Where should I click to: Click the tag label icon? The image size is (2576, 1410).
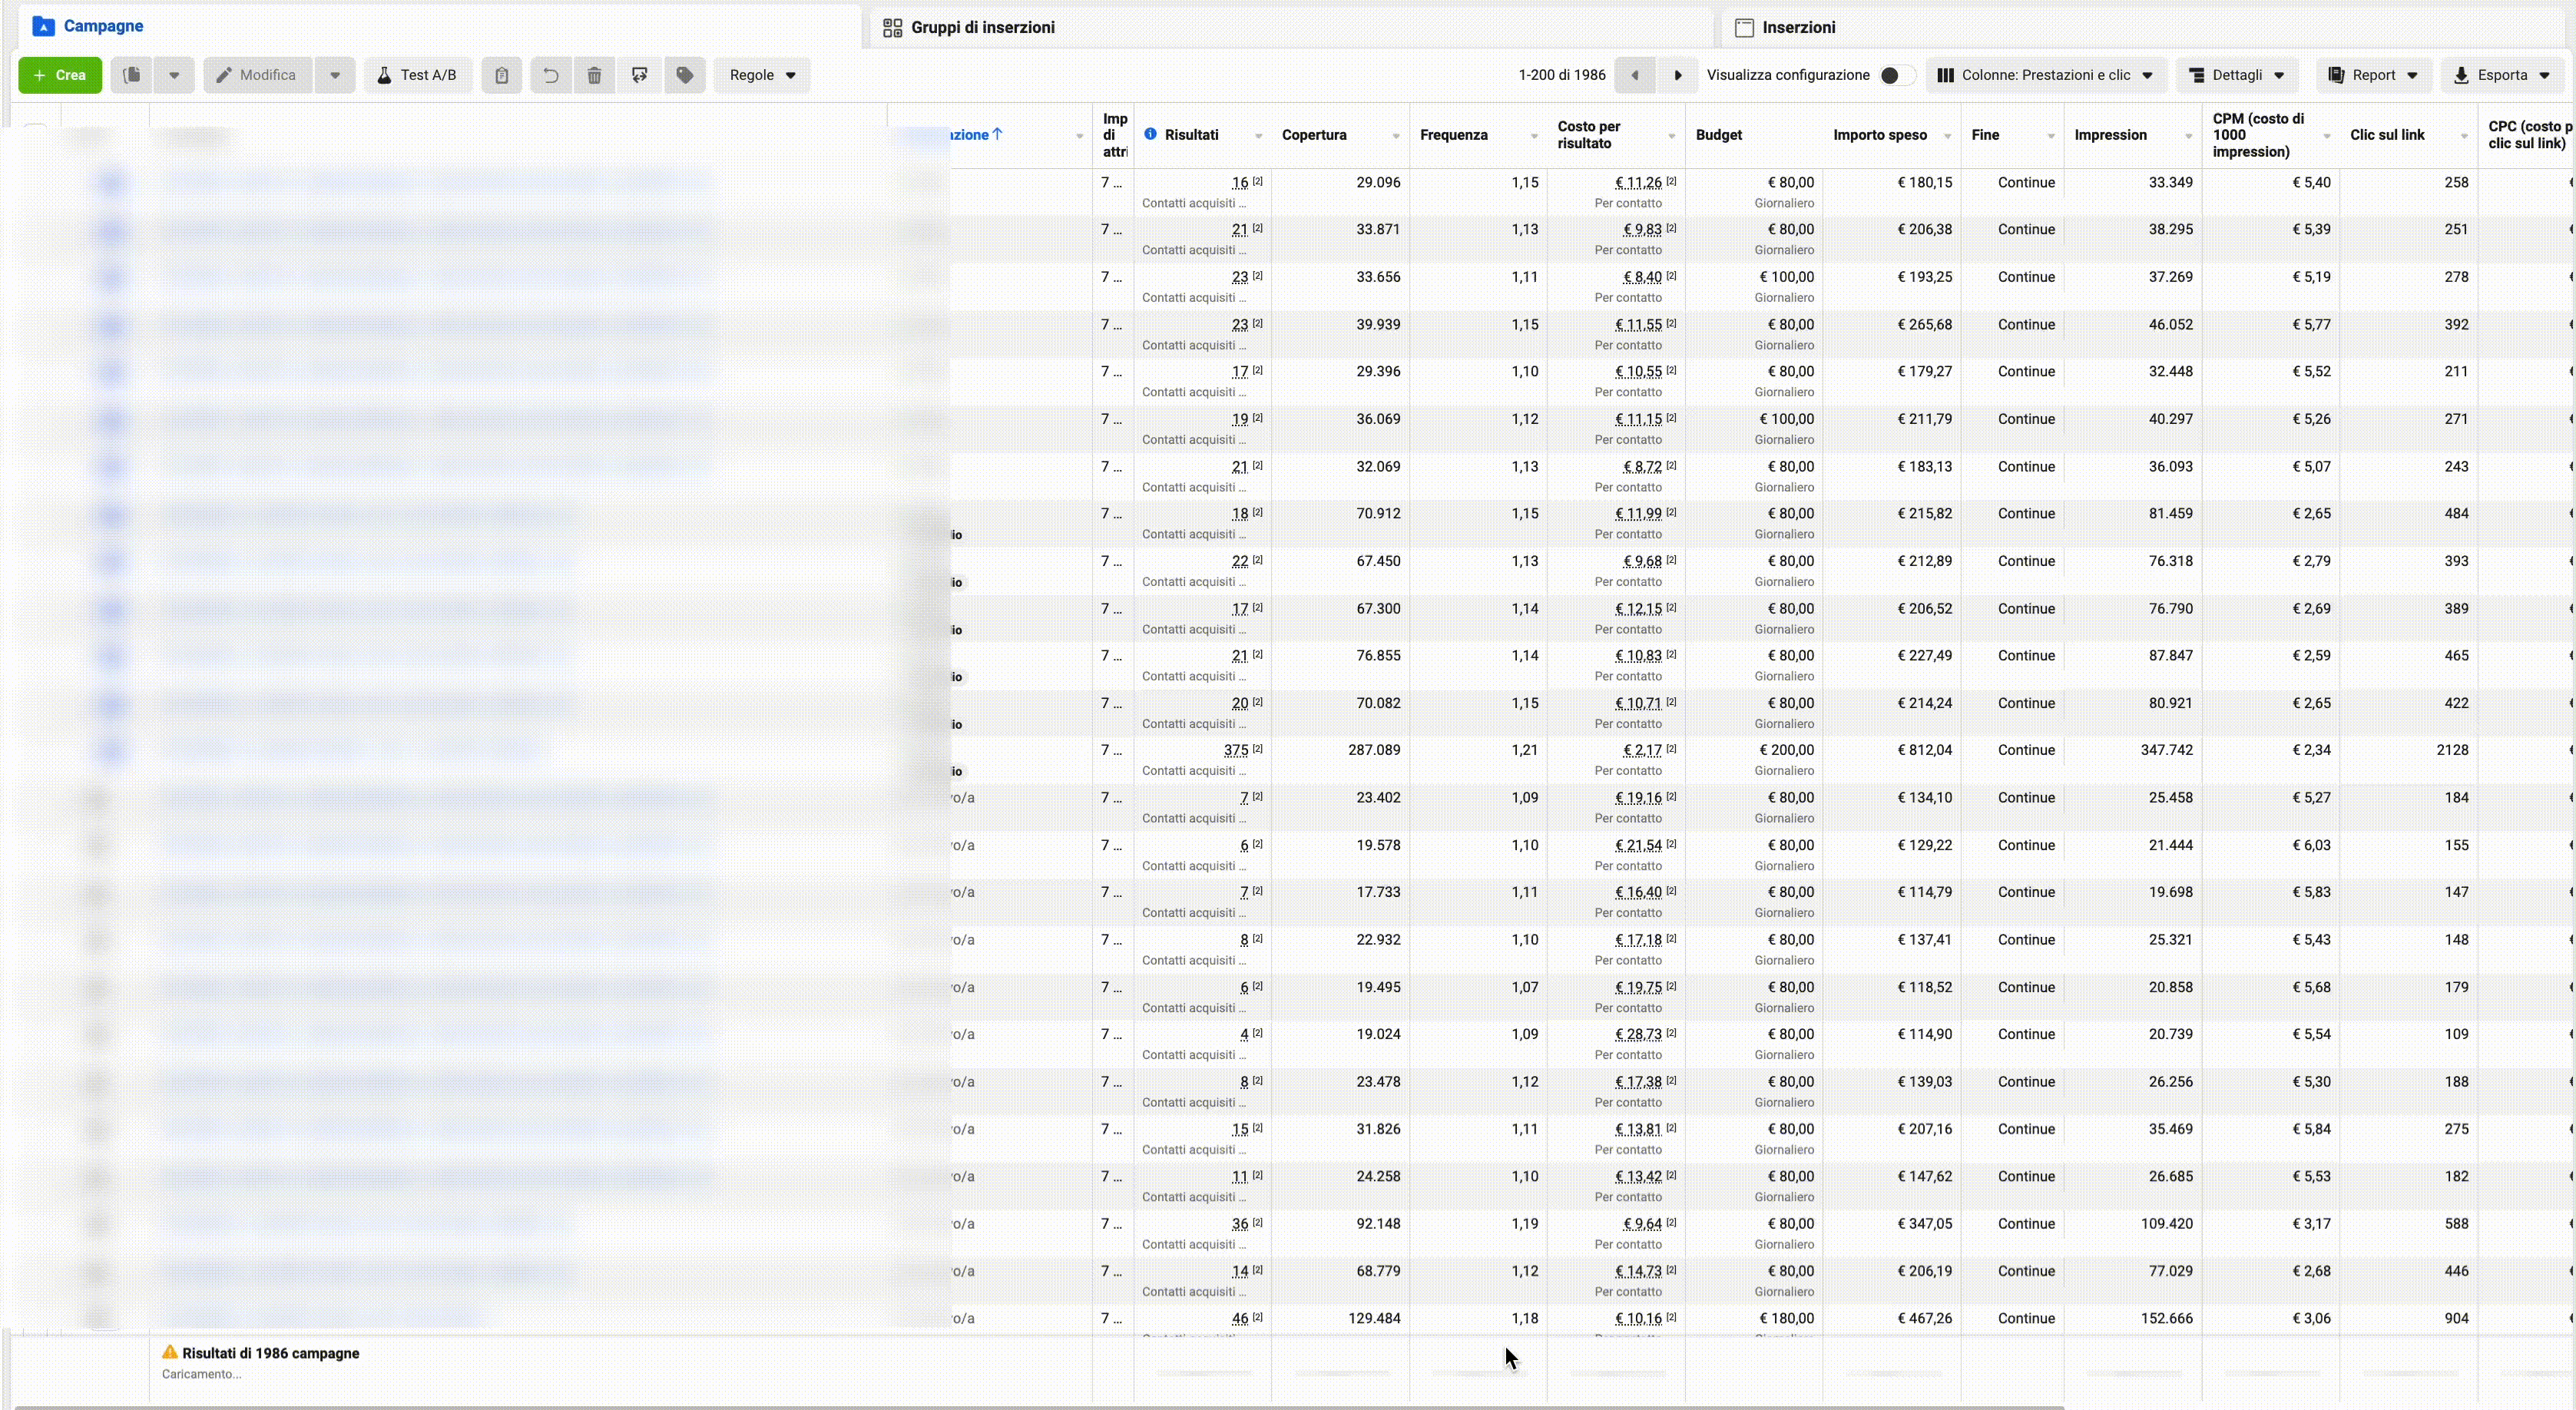pyautogui.click(x=685, y=75)
